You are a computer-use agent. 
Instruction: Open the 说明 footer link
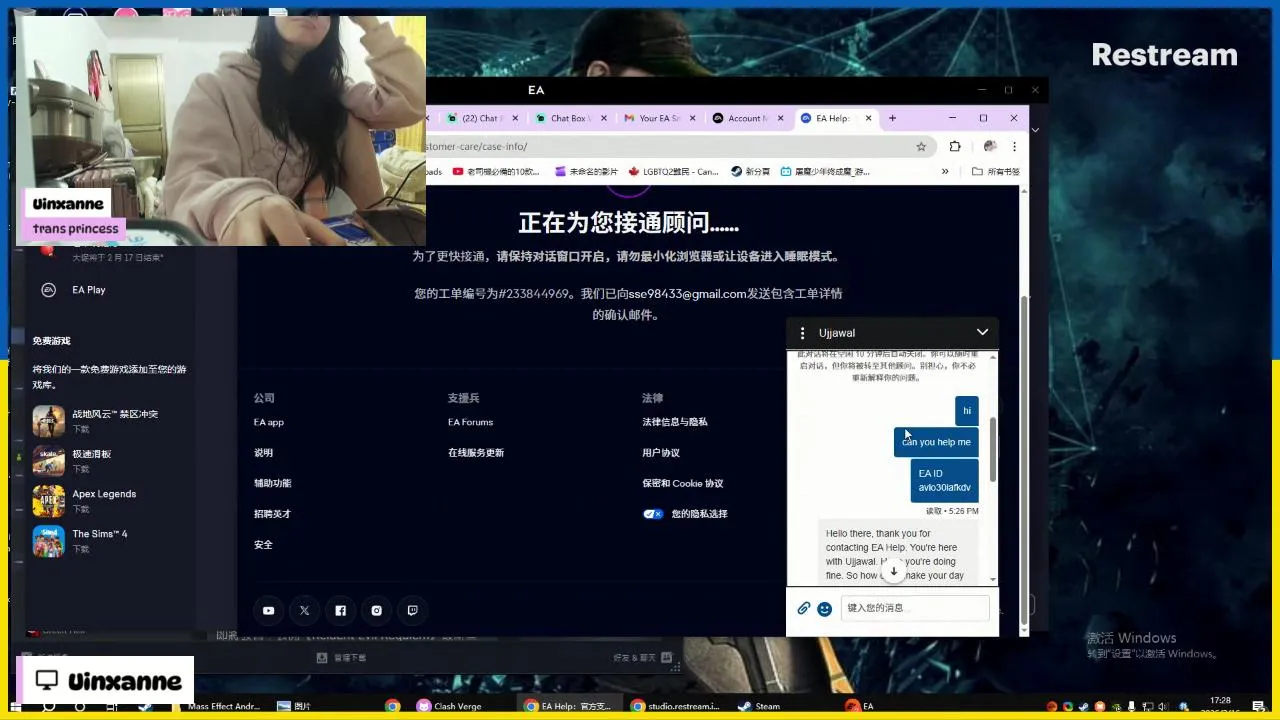263,453
